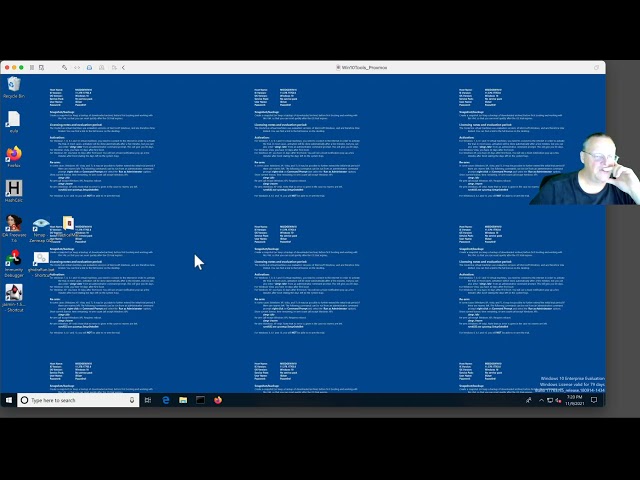Click the muted volume tray icon
The image size is (640, 480).
coord(558,400)
